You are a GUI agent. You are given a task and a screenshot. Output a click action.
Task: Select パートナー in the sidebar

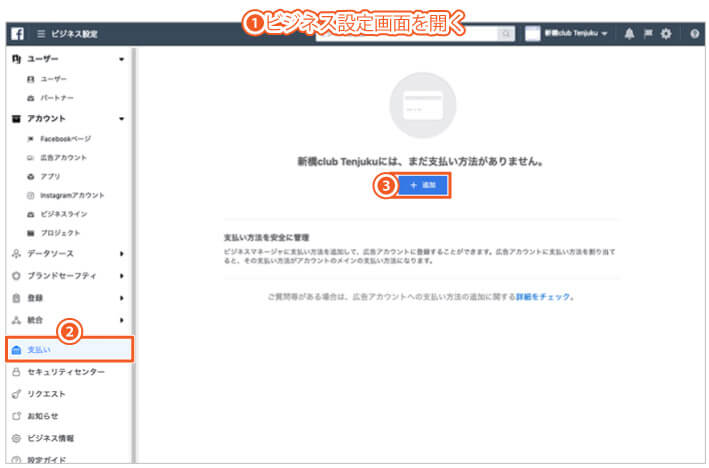pos(57,98)
